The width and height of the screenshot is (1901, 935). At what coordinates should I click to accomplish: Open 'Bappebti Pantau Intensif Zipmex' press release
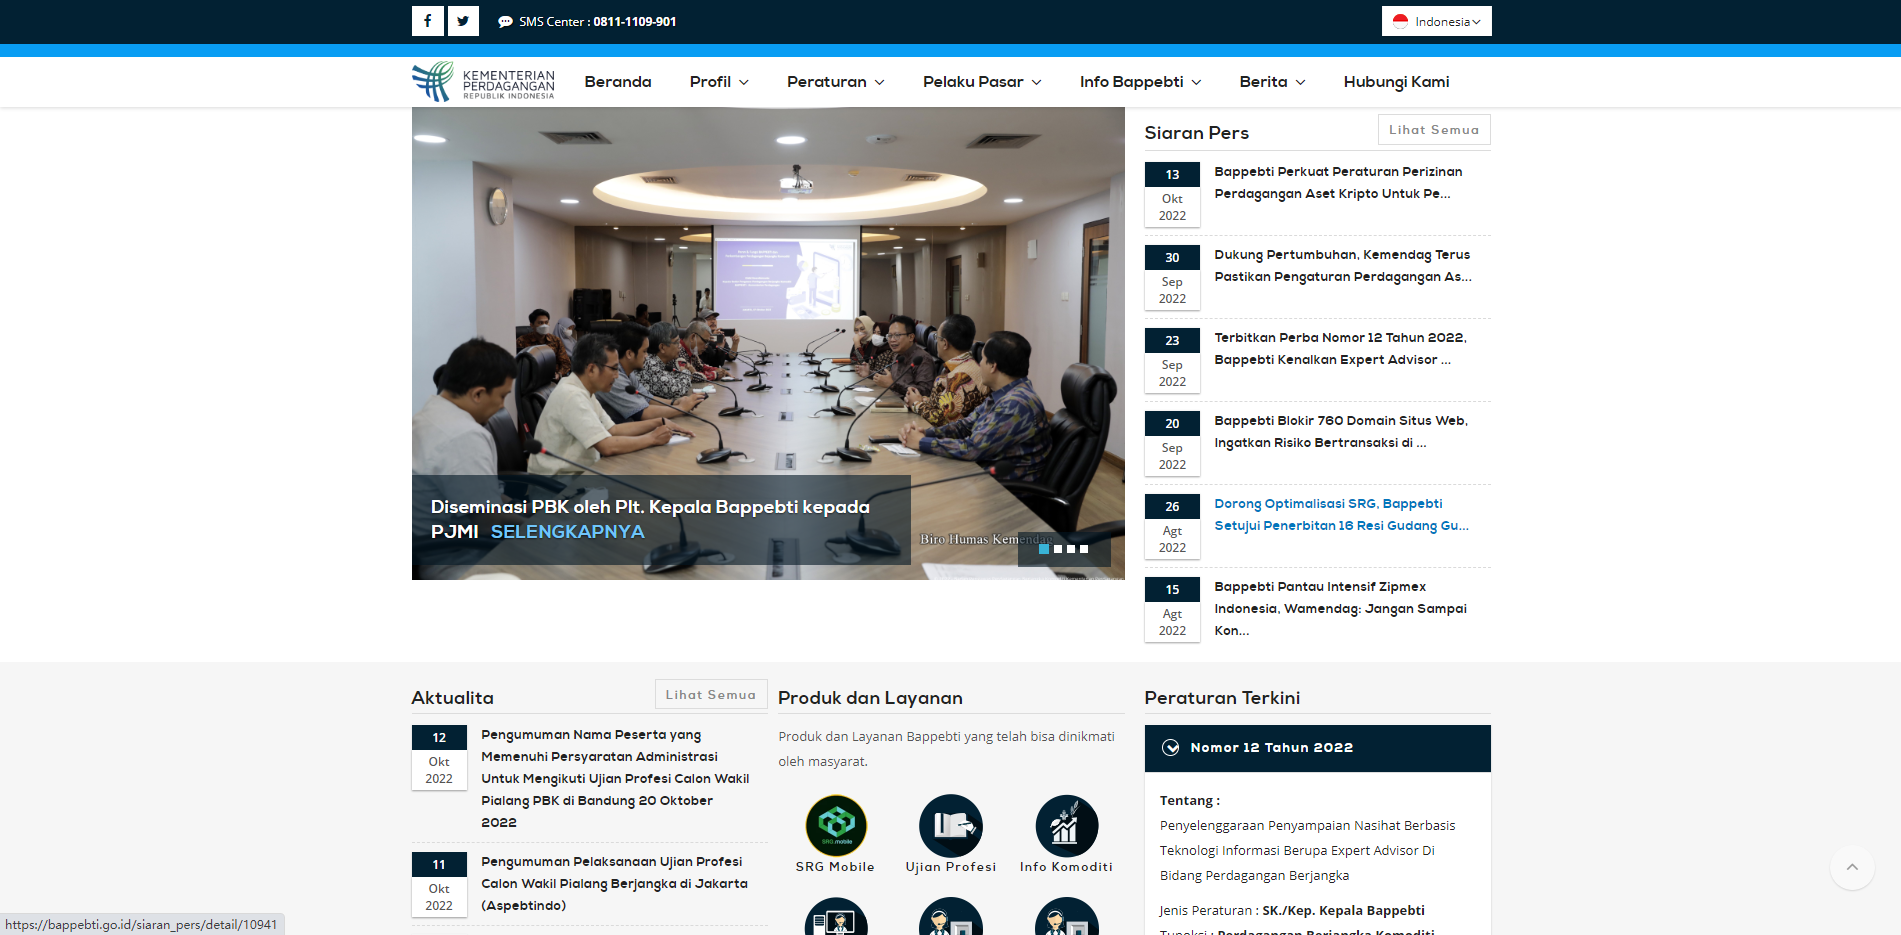[x=1340, y=609]
